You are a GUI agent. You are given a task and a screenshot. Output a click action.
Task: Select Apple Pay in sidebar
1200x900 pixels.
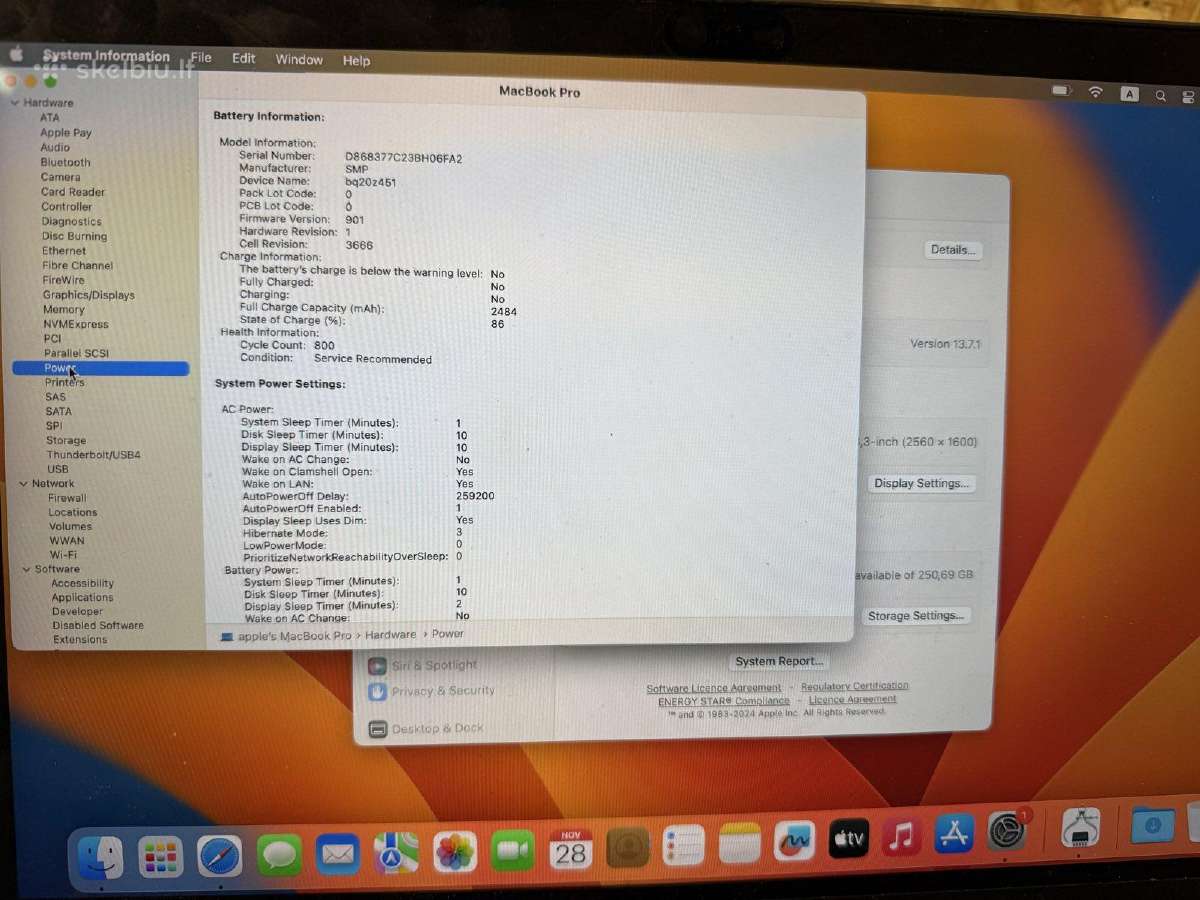click(66, 133)
